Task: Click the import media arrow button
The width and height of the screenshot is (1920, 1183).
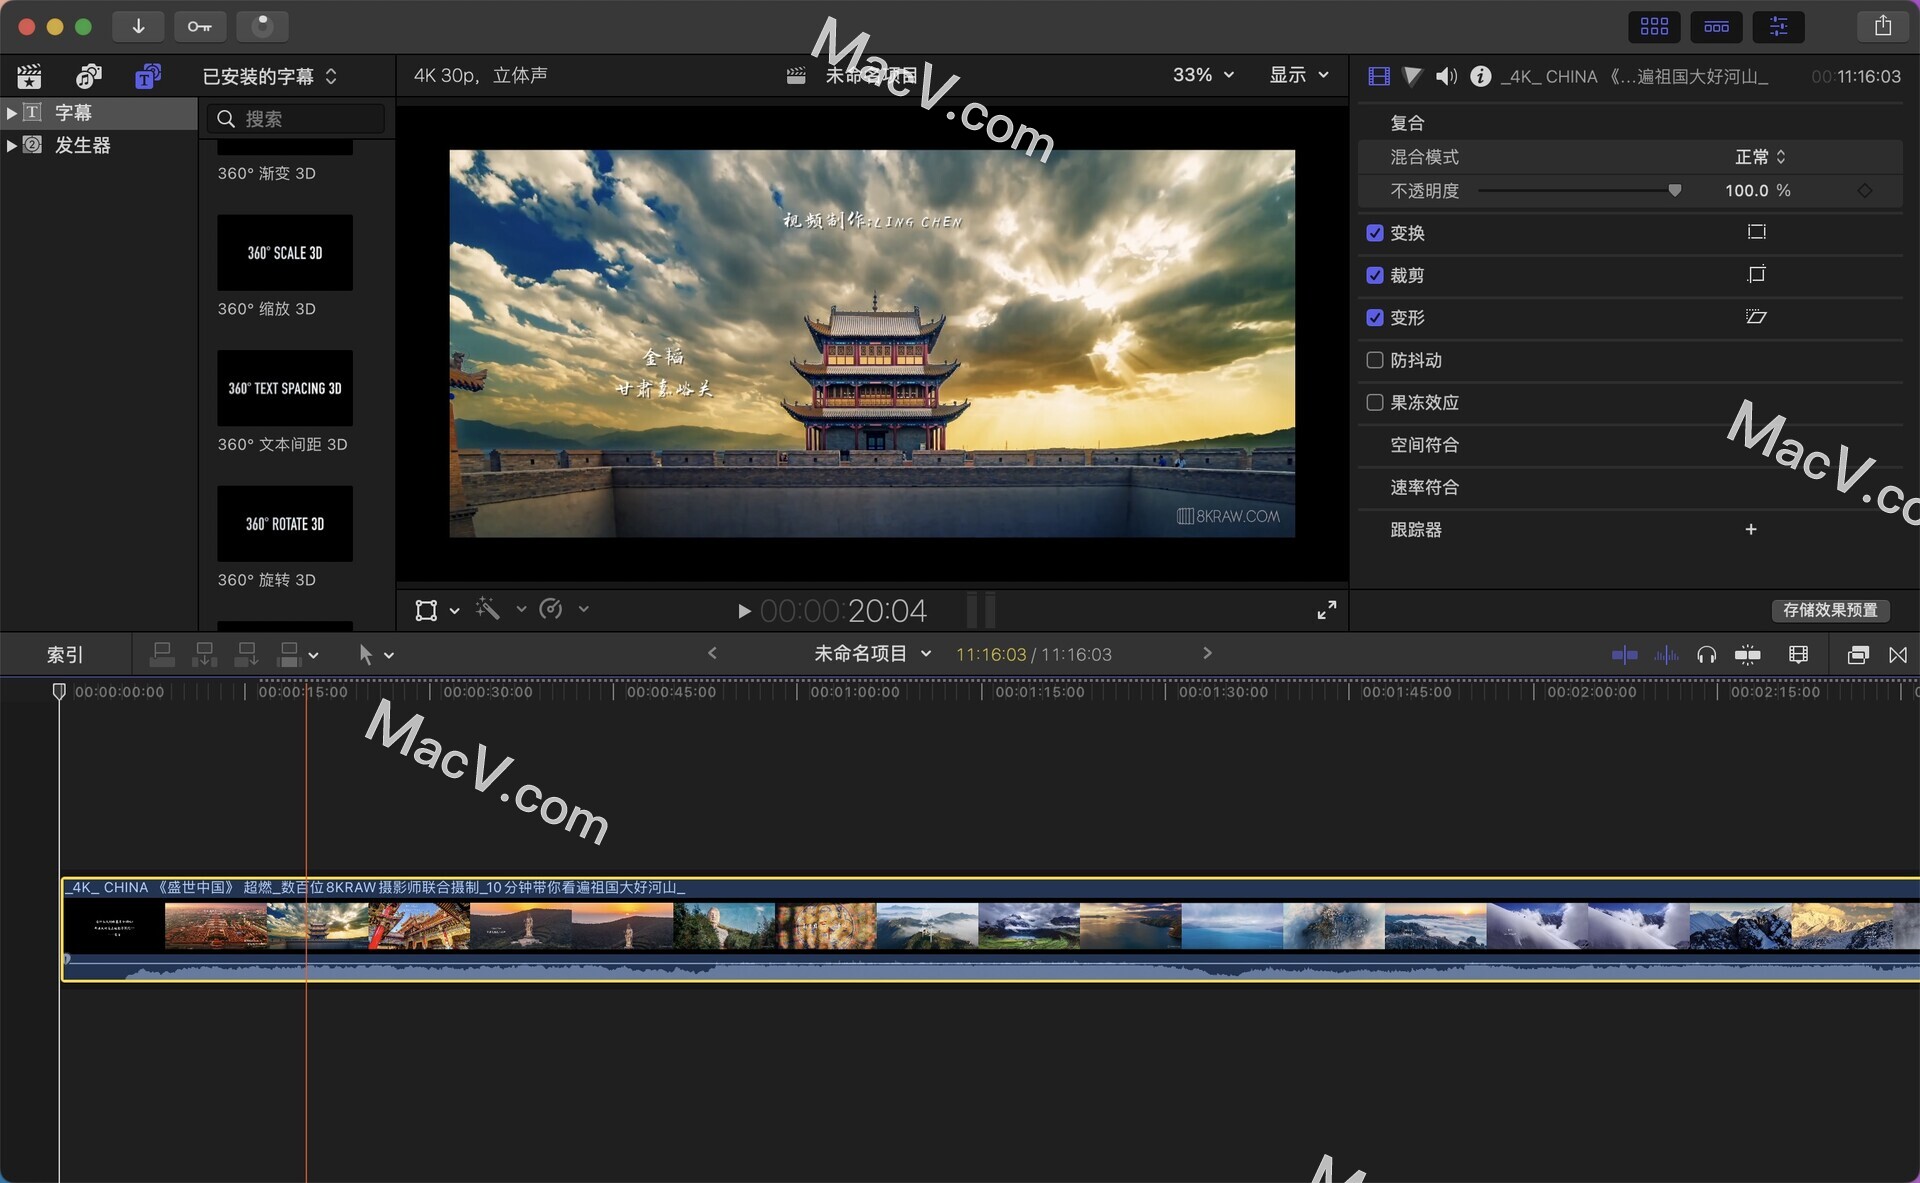Action: (x=138, y=26)
